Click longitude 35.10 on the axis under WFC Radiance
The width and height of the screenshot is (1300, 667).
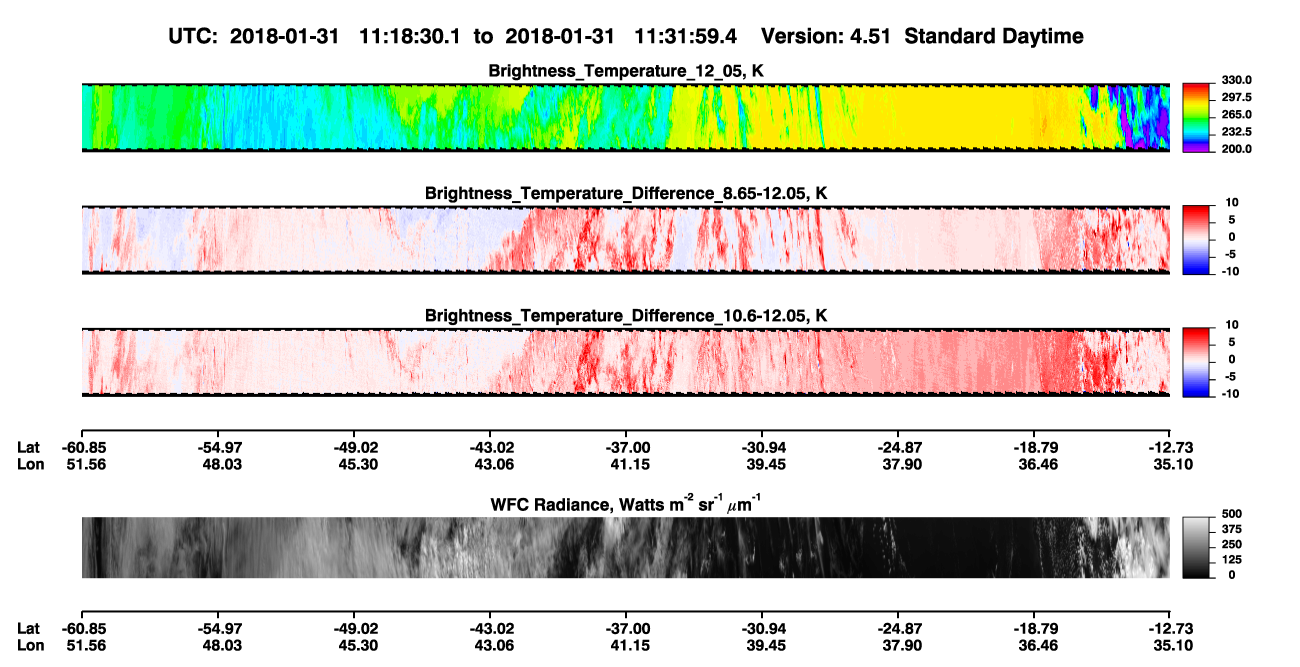(1171, 644)
